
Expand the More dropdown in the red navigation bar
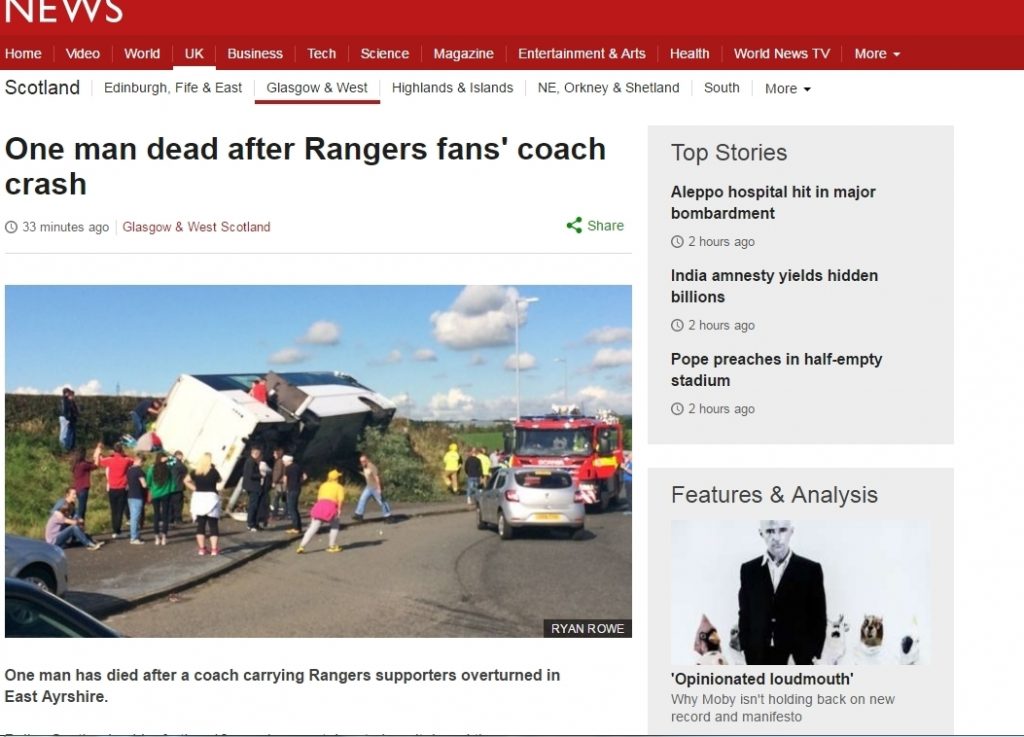[x=877, y=54]
